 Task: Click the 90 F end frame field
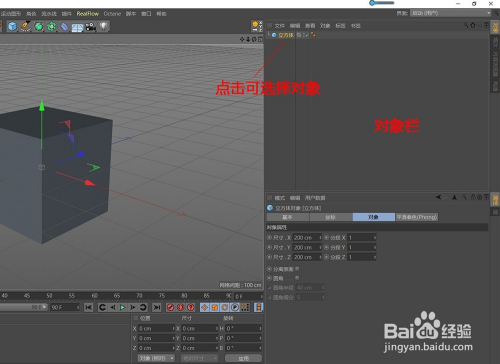[65, 307]
